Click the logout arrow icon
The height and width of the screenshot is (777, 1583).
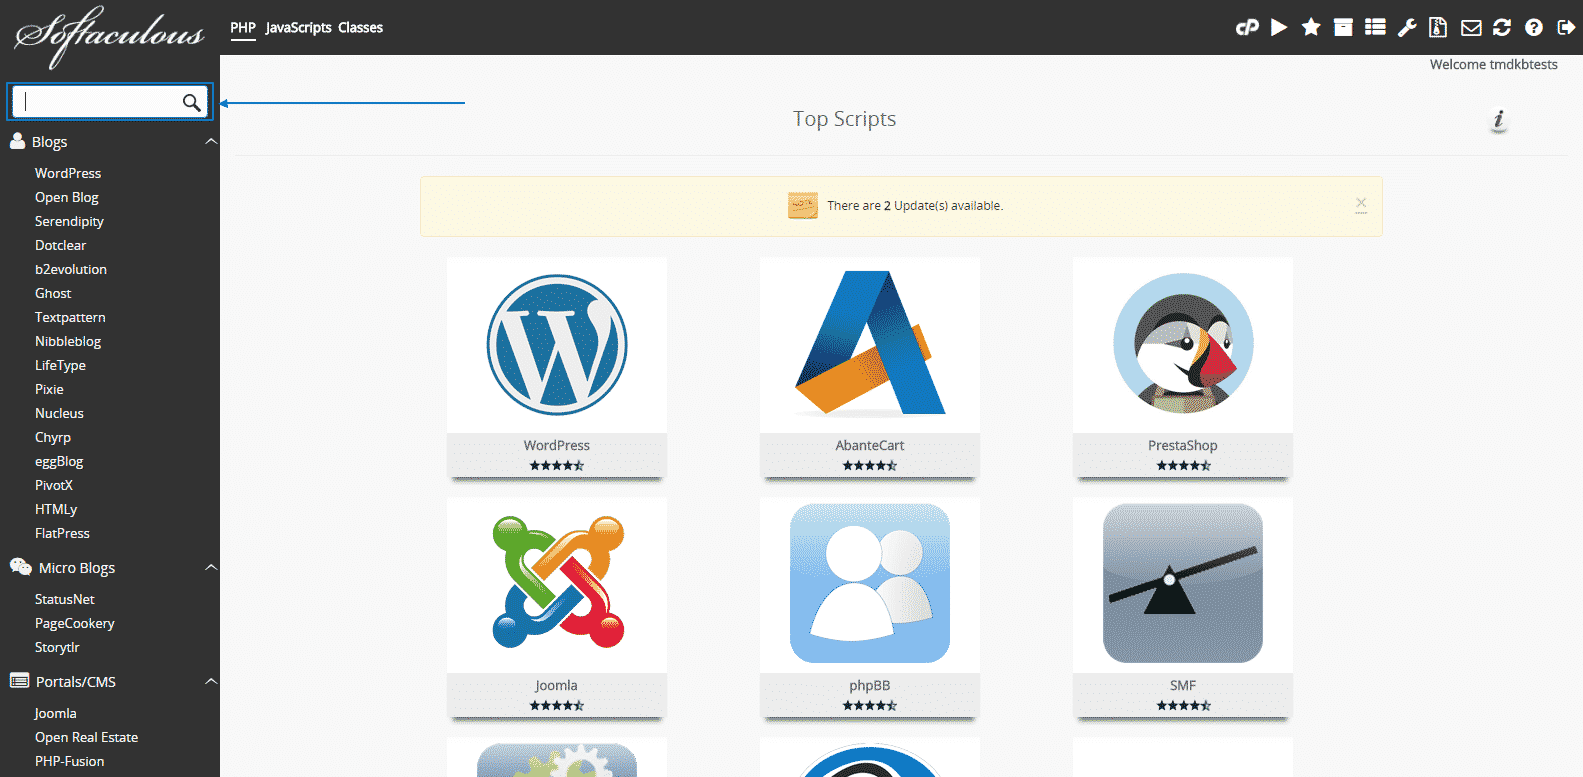[1566, 28]
